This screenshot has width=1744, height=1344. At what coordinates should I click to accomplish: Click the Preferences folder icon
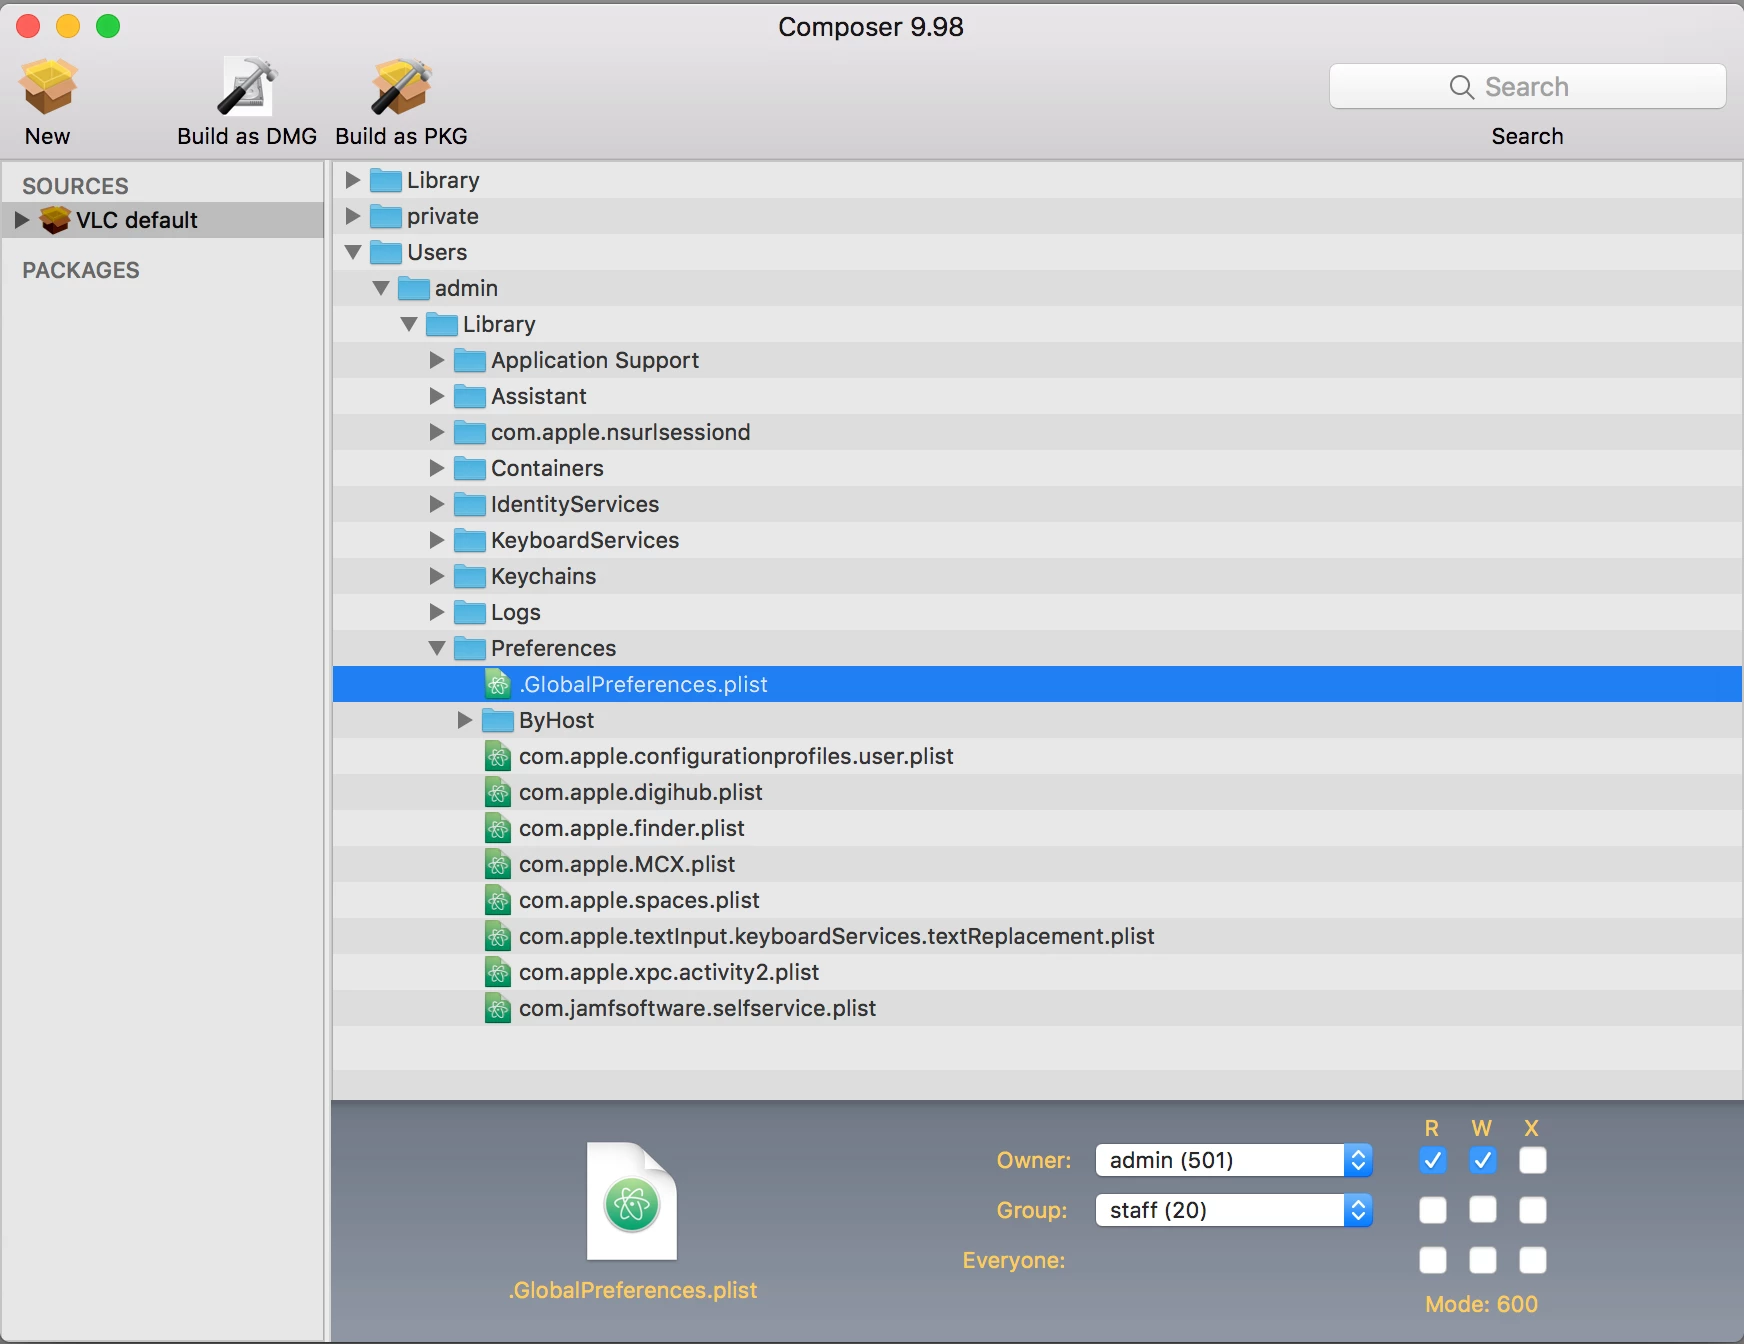470,649
